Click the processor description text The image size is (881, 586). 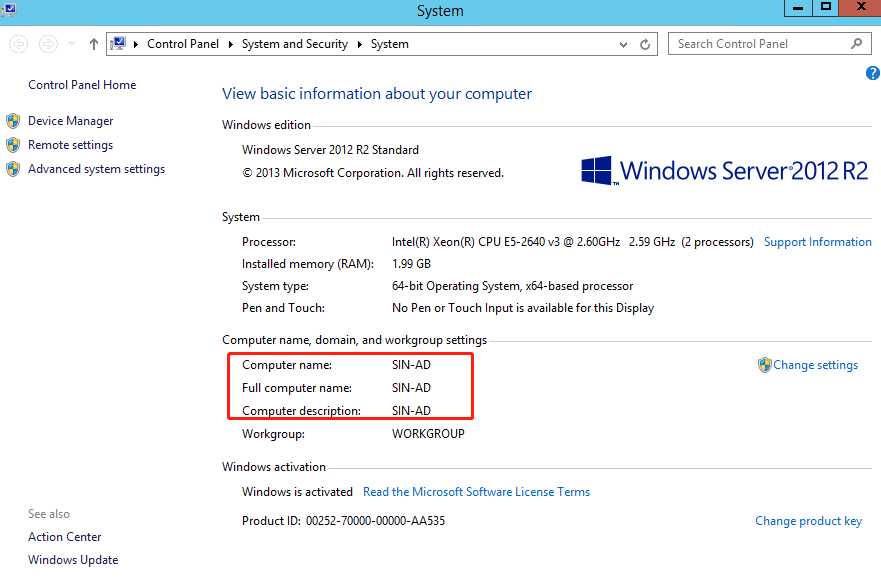point(573,242)
